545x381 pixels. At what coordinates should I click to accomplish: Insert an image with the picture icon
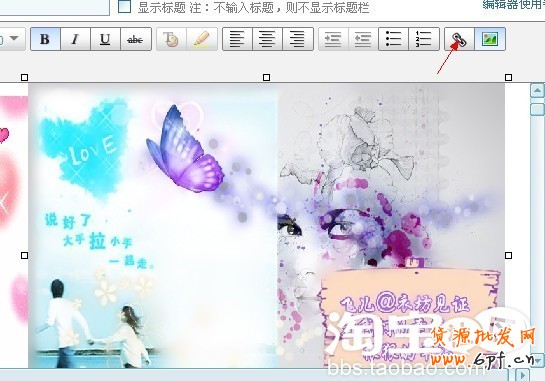coord(490,39)
